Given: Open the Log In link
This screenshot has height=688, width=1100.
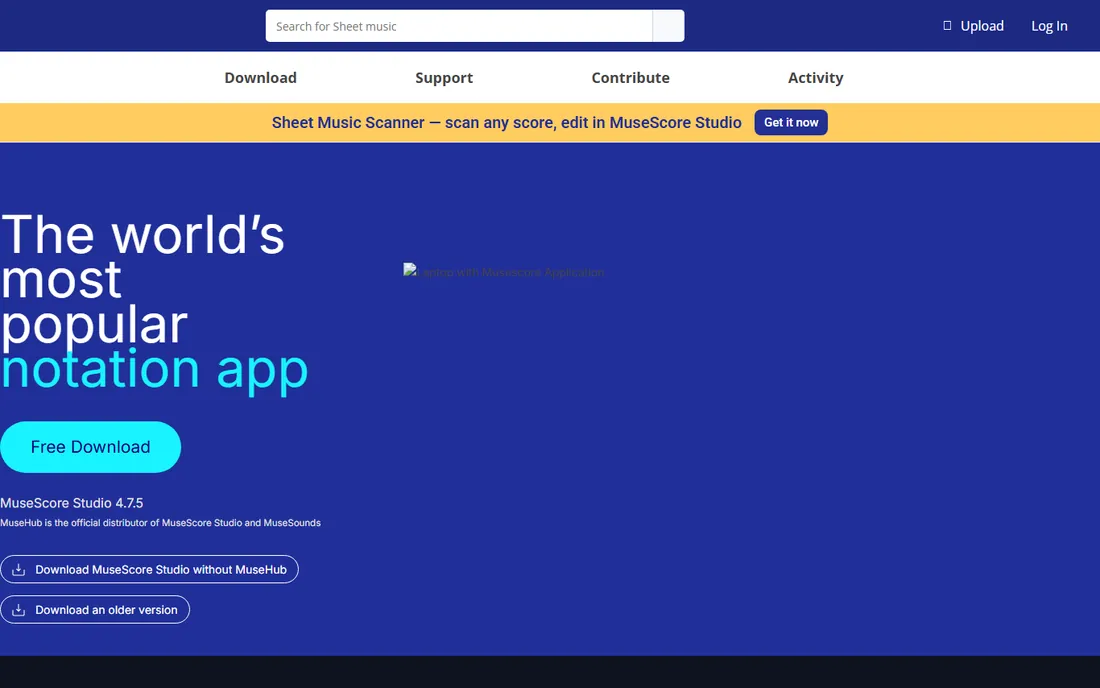Looking at the screenshot, I should [1049, 26].
